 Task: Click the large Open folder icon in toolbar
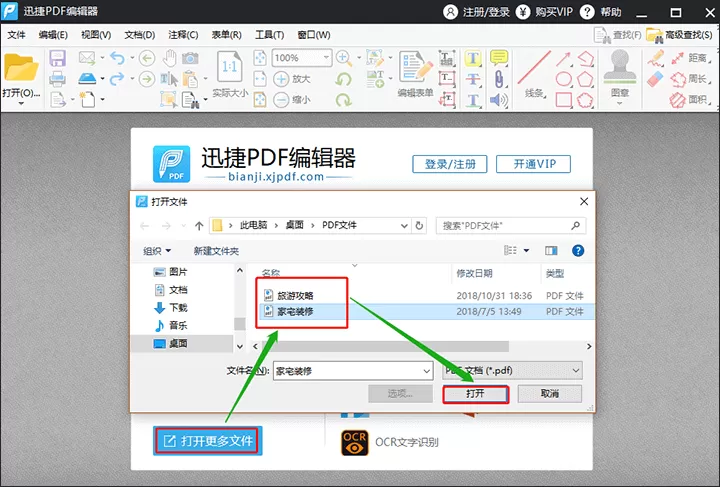click(21, 68)
